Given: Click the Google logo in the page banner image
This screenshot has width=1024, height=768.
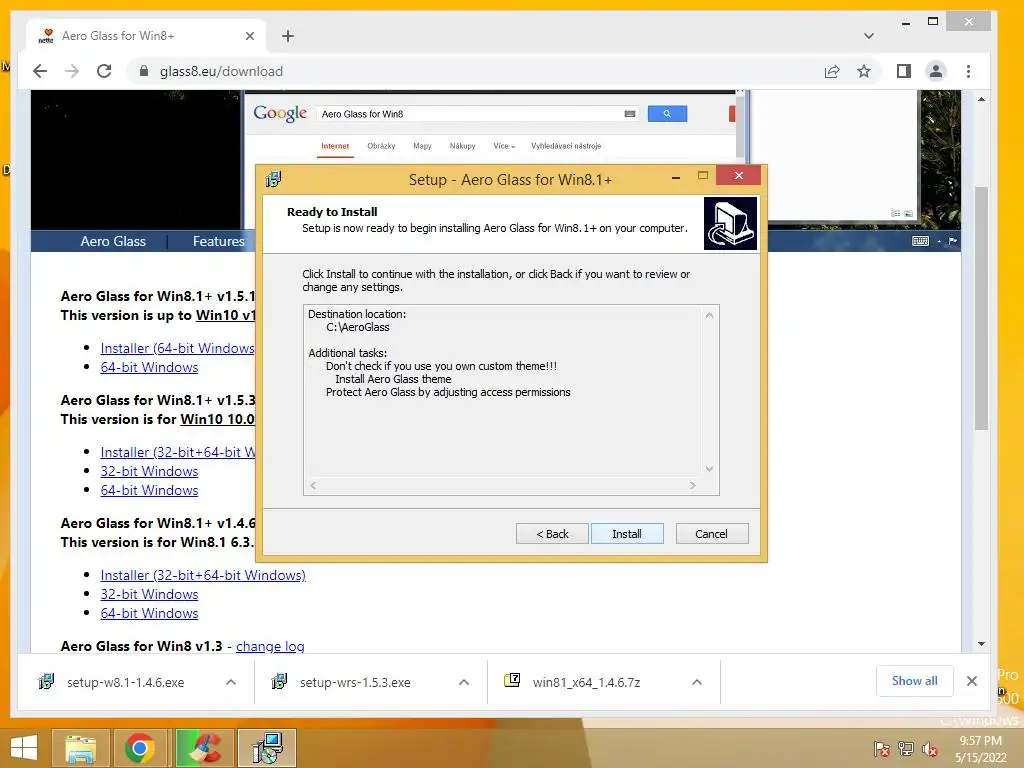Looking at the screenshot, I should coord(280,114).
